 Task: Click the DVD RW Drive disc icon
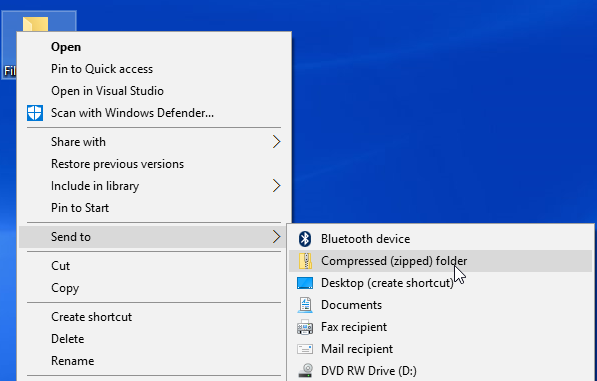point(305,371)
